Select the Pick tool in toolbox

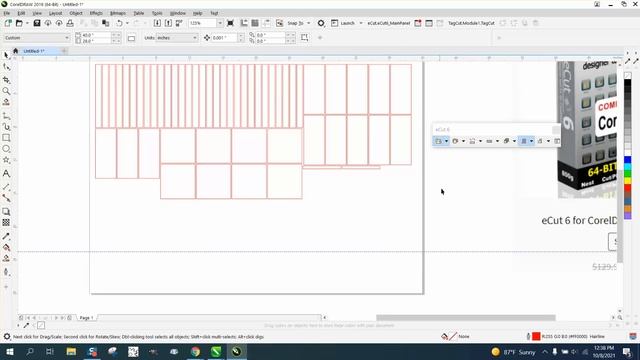6,55
